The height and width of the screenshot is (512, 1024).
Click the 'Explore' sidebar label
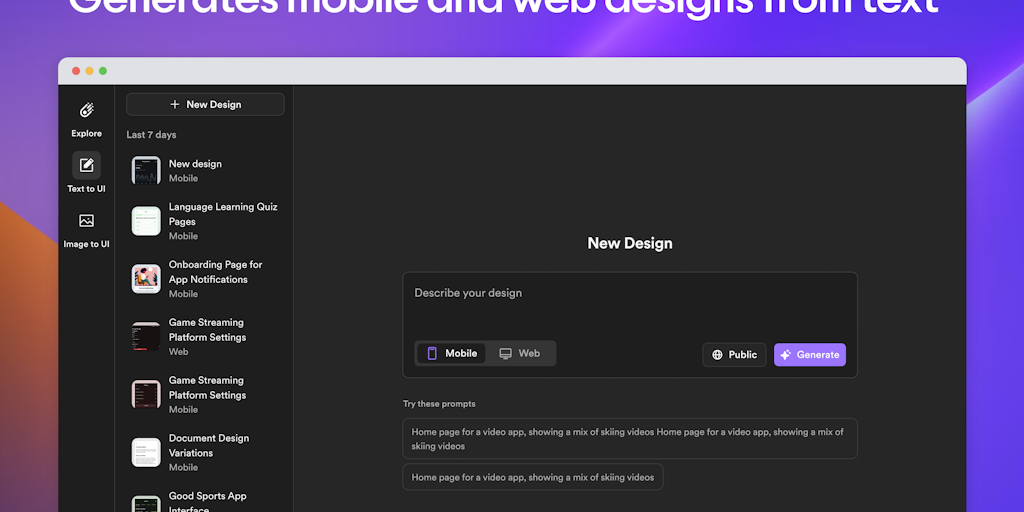86,133
